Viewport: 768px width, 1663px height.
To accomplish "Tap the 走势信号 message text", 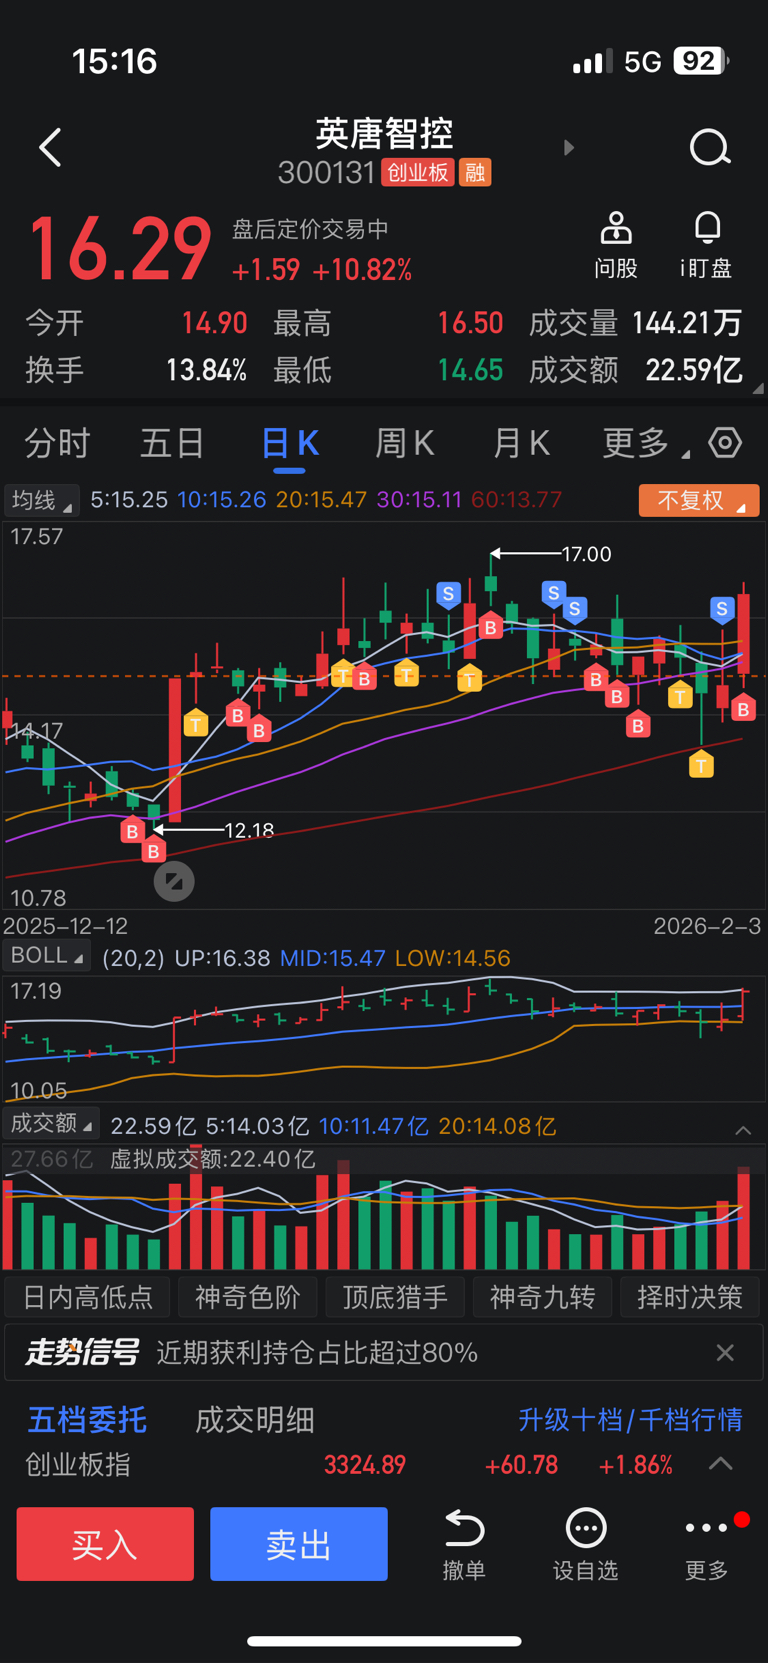I will click(x=317, y=1353).
